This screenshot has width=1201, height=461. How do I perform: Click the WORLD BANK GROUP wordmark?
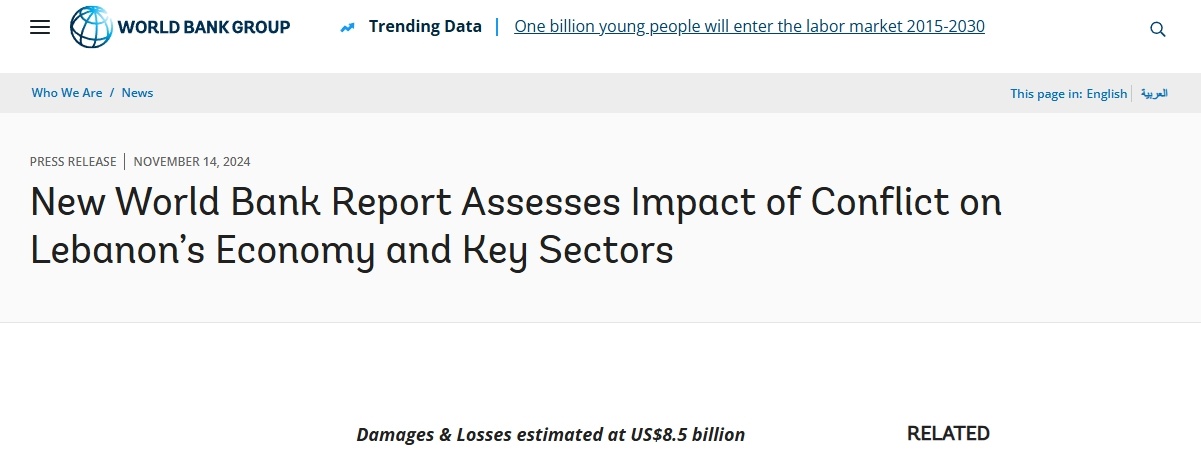click(204, 27)
